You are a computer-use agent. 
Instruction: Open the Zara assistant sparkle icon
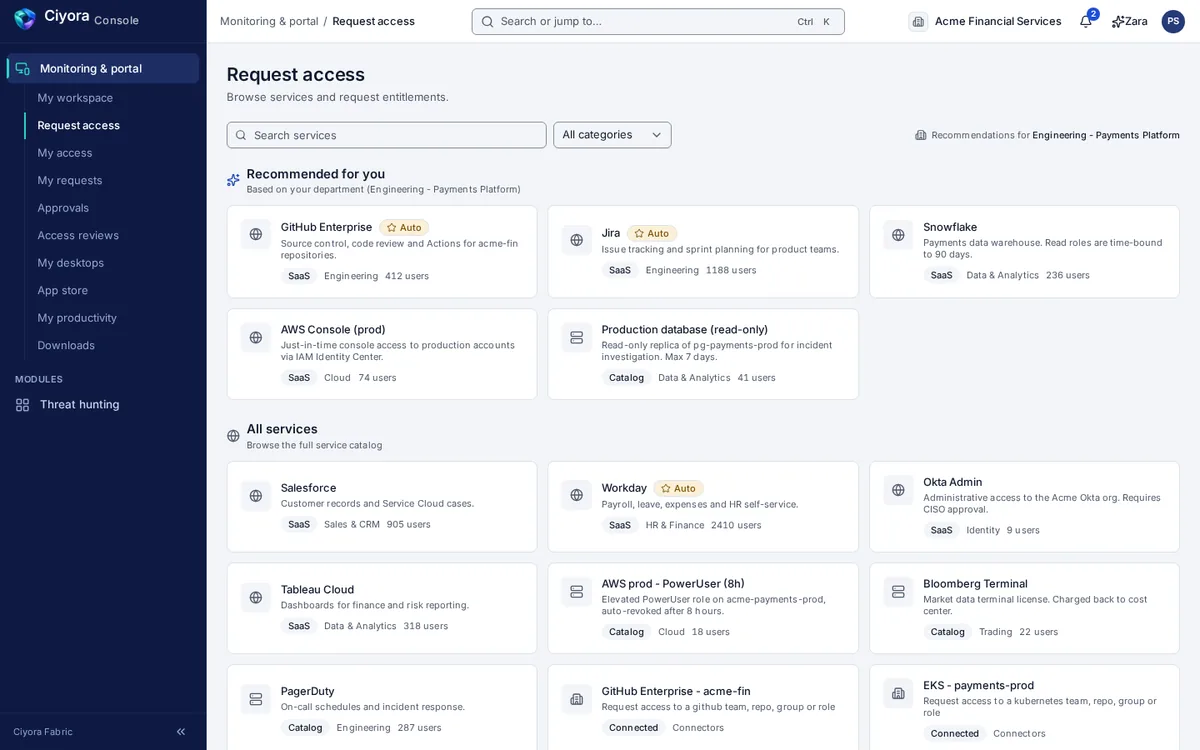[1117, 21]
